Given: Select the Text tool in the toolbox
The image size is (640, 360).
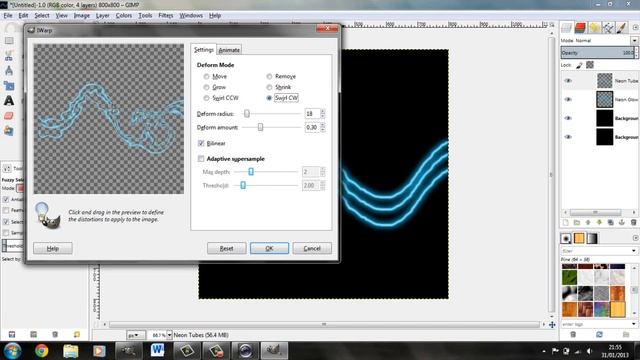Looking at the screenshot, I should click(9, 101).
